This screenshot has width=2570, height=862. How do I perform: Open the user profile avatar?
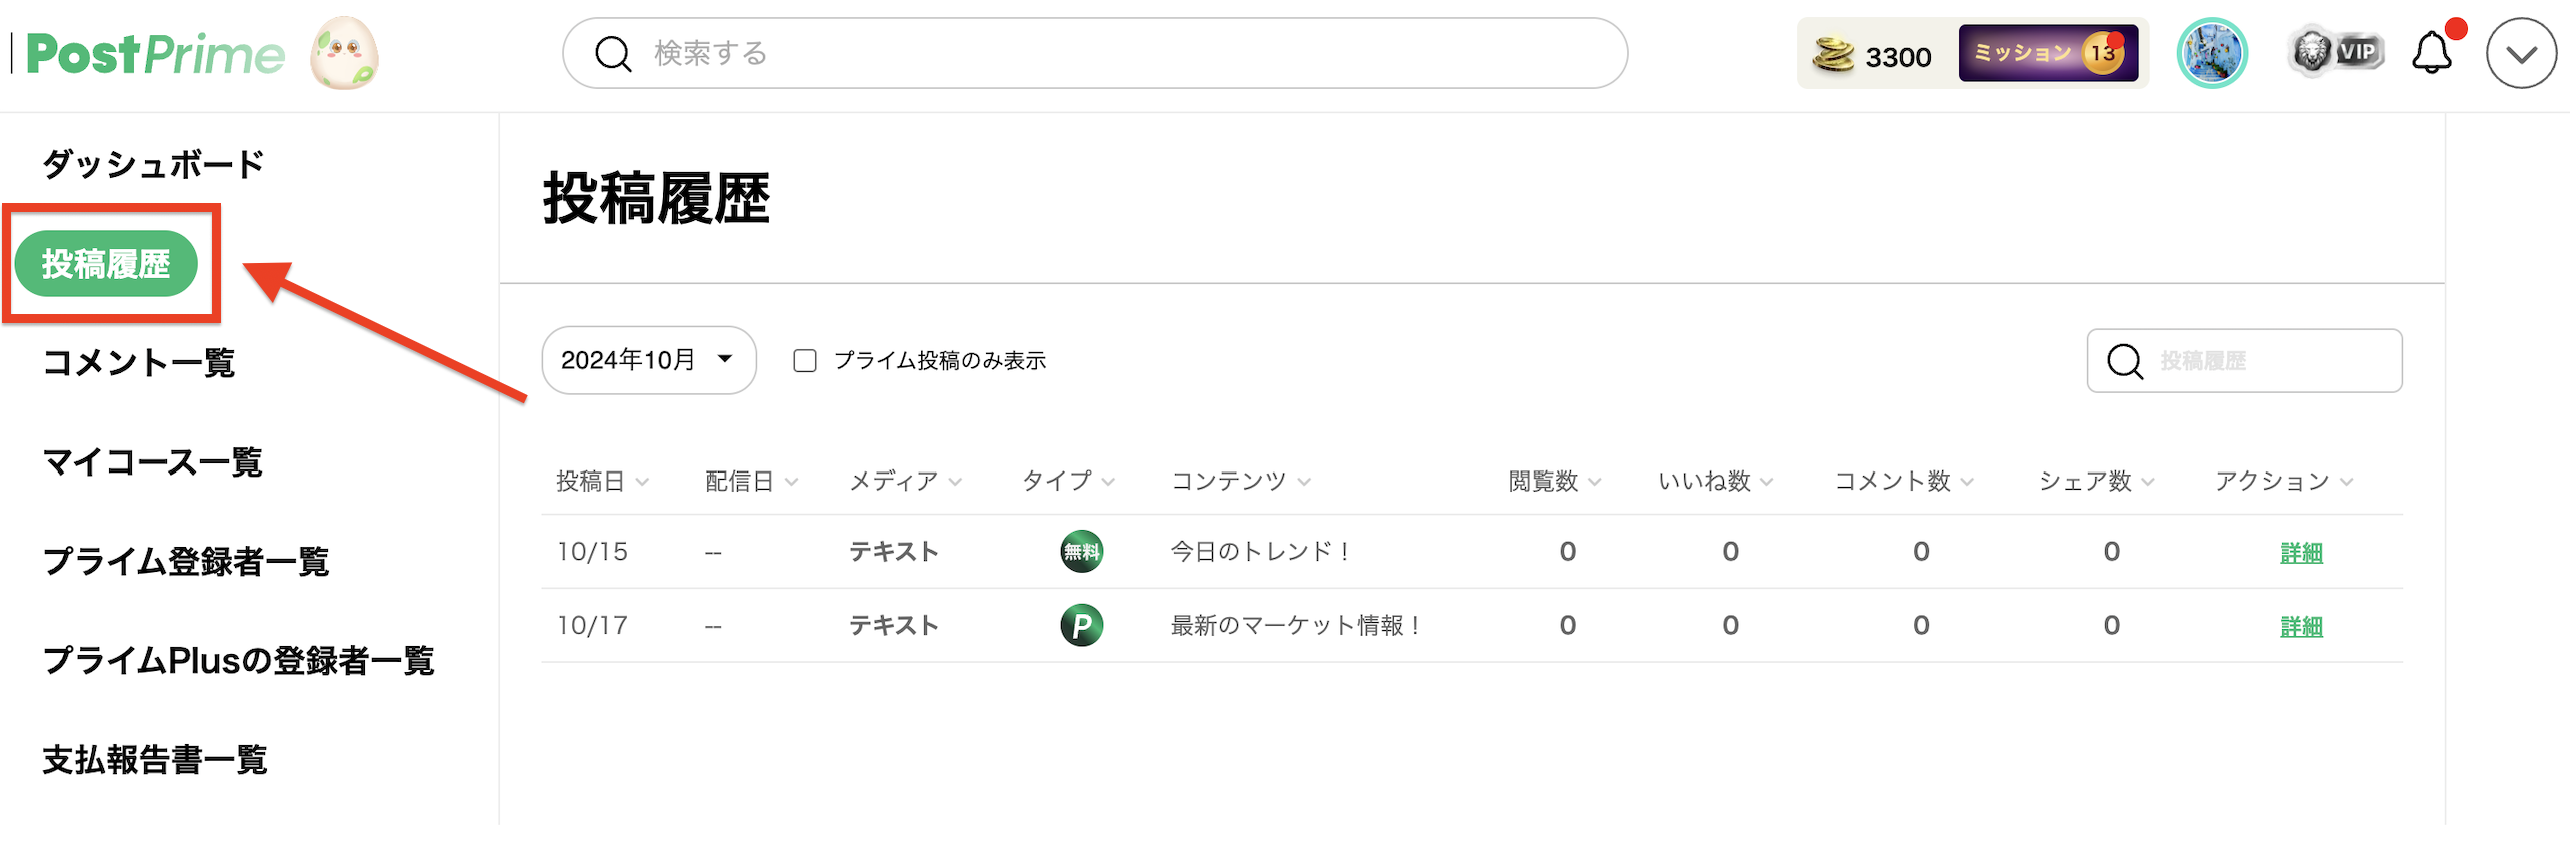pyautogui.click(x=2211, y=54)
